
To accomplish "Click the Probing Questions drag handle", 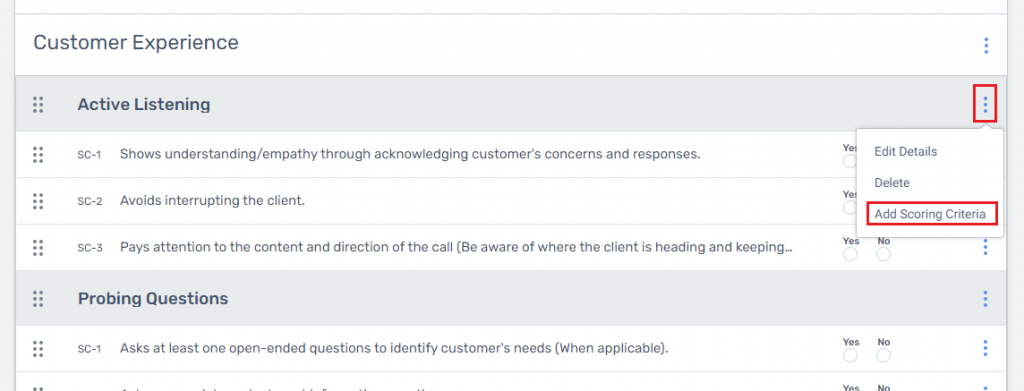I will pos(38,299).
